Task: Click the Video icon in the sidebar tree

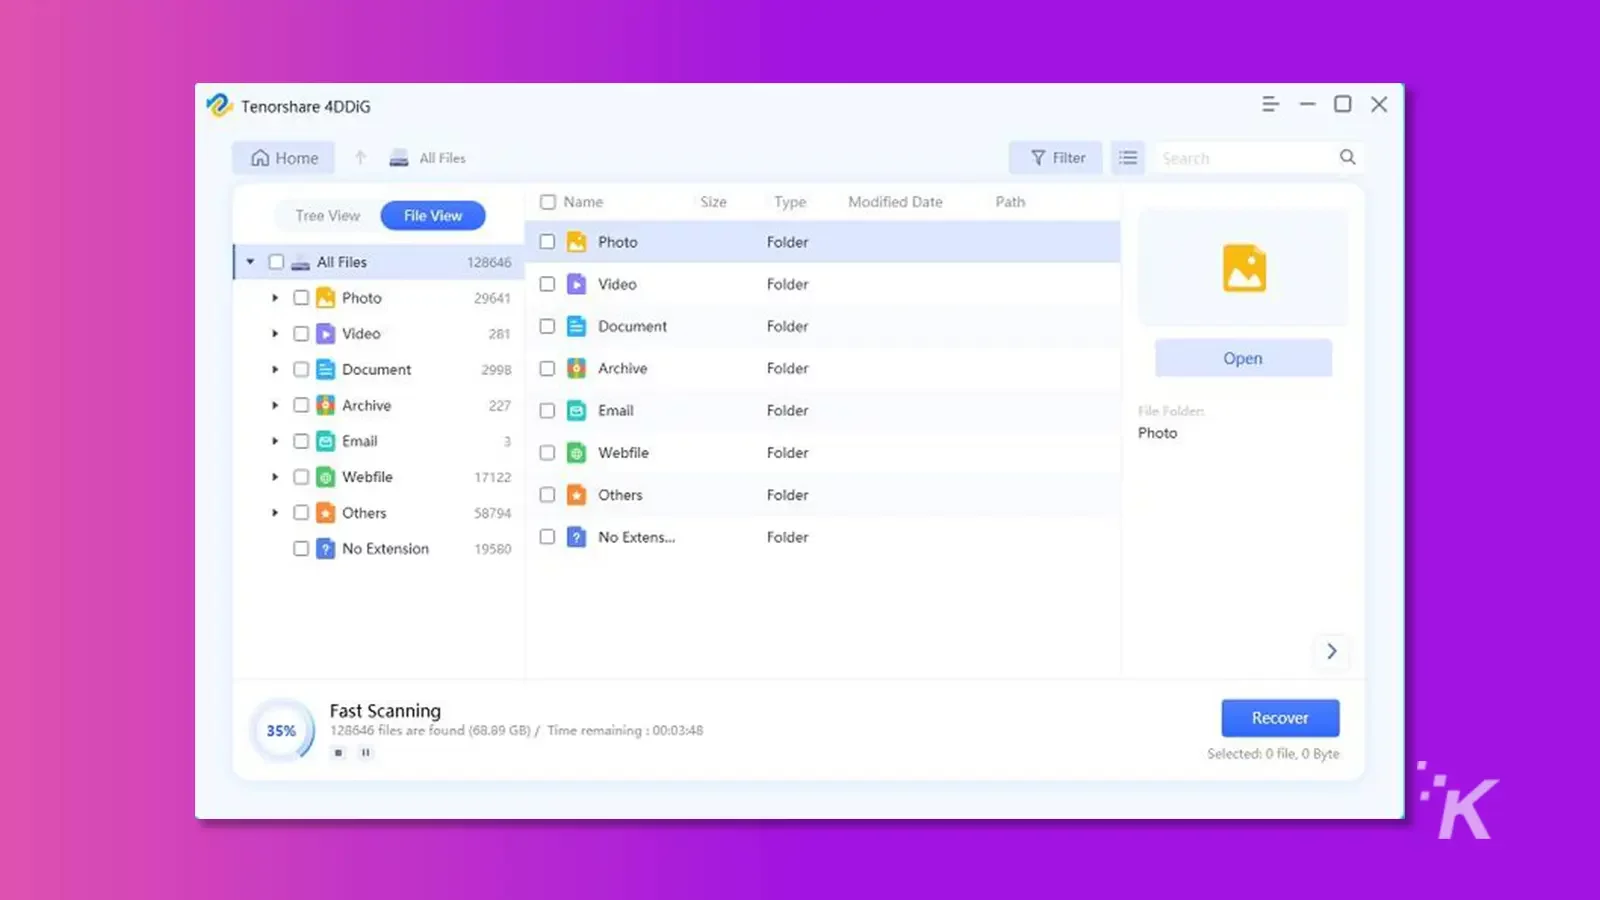Action: [326, 334]
